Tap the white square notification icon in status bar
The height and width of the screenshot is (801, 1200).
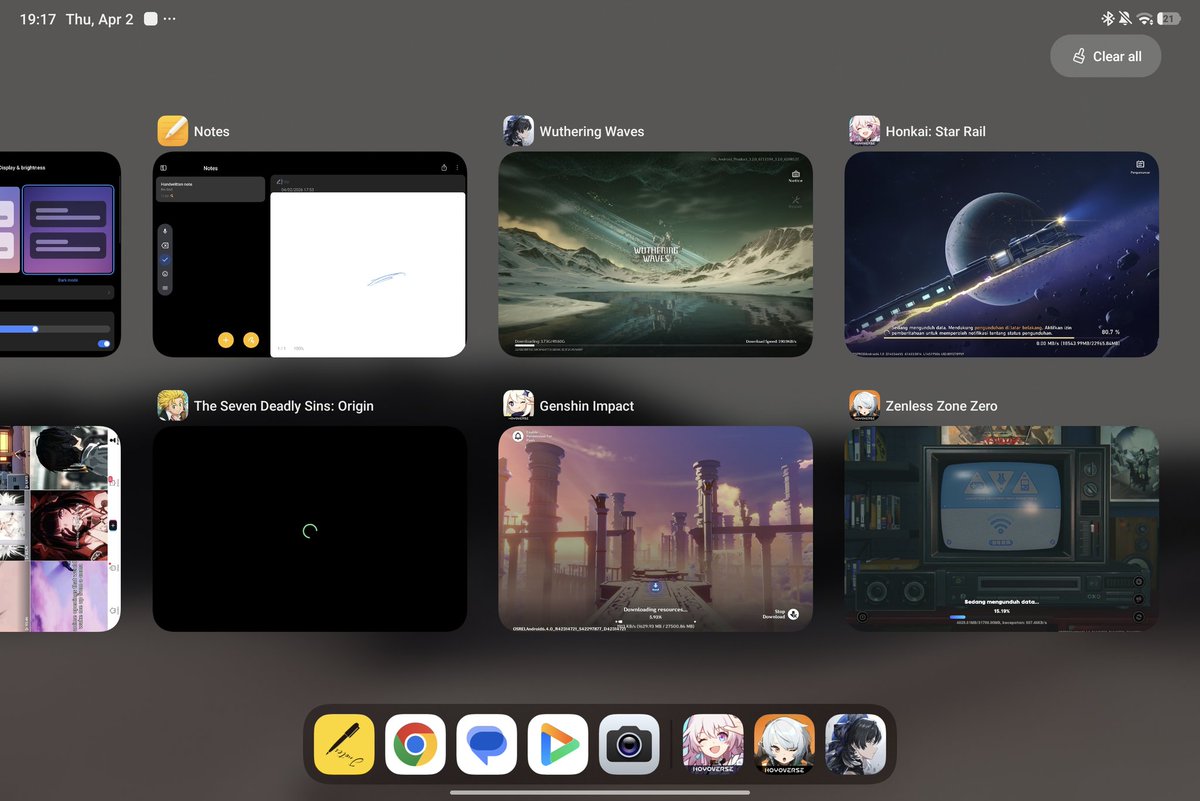point(150,19)
